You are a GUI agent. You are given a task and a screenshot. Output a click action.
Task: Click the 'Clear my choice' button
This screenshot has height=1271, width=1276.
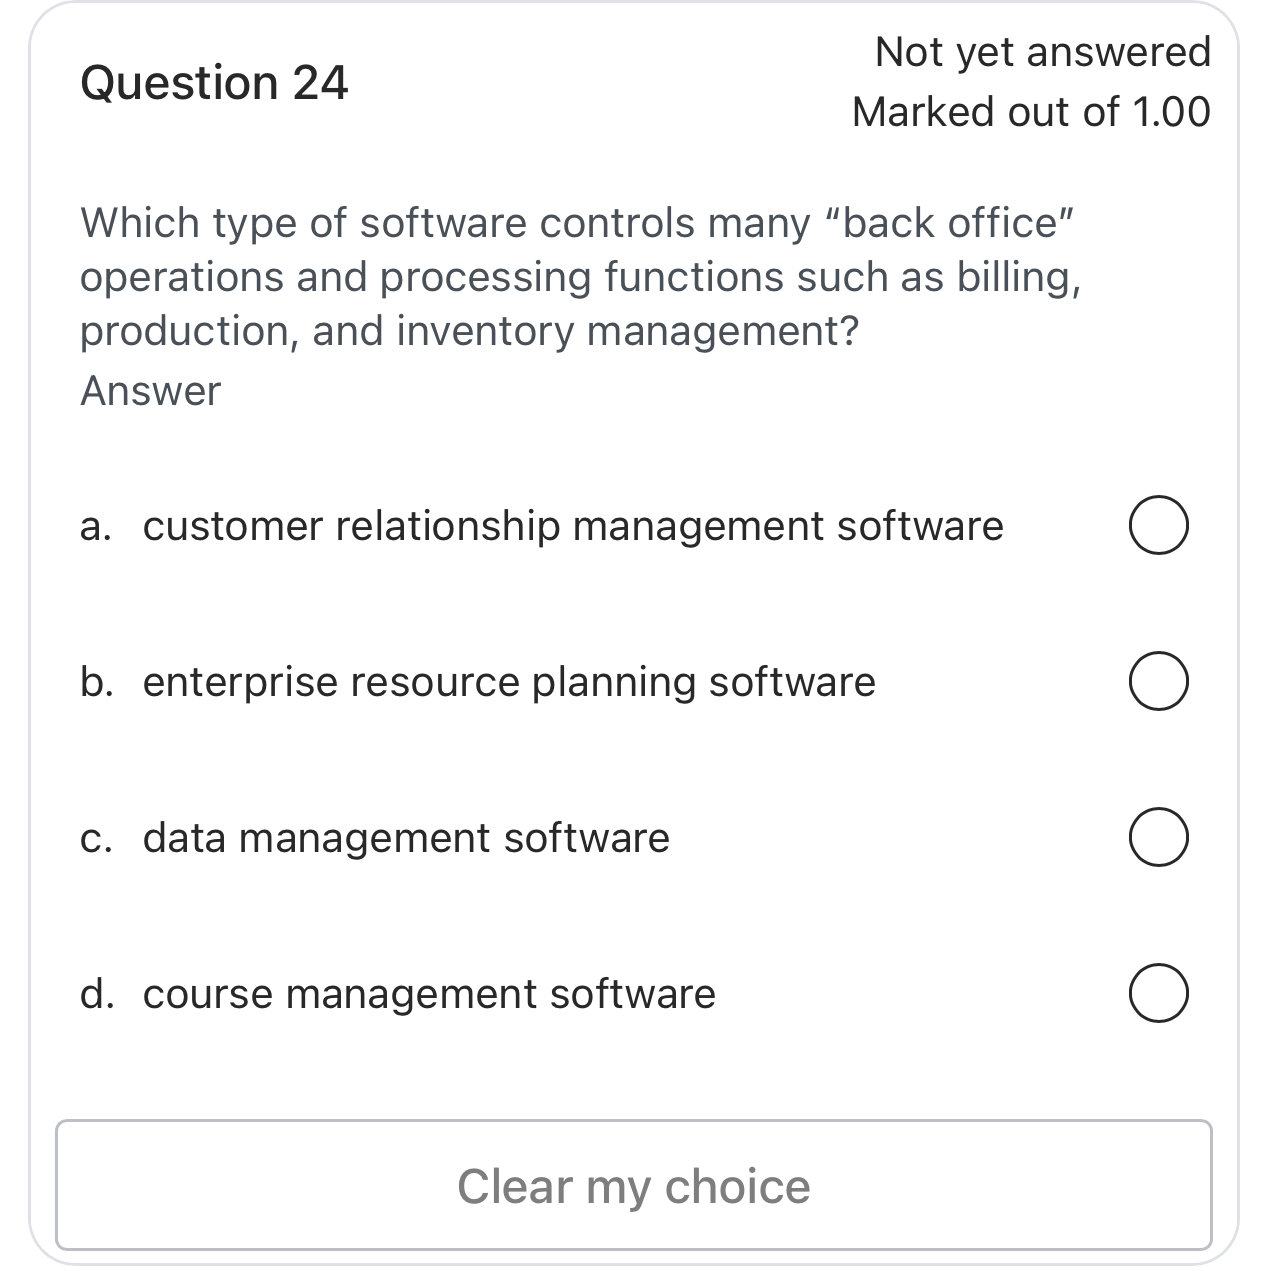(x=633, y=1185)
